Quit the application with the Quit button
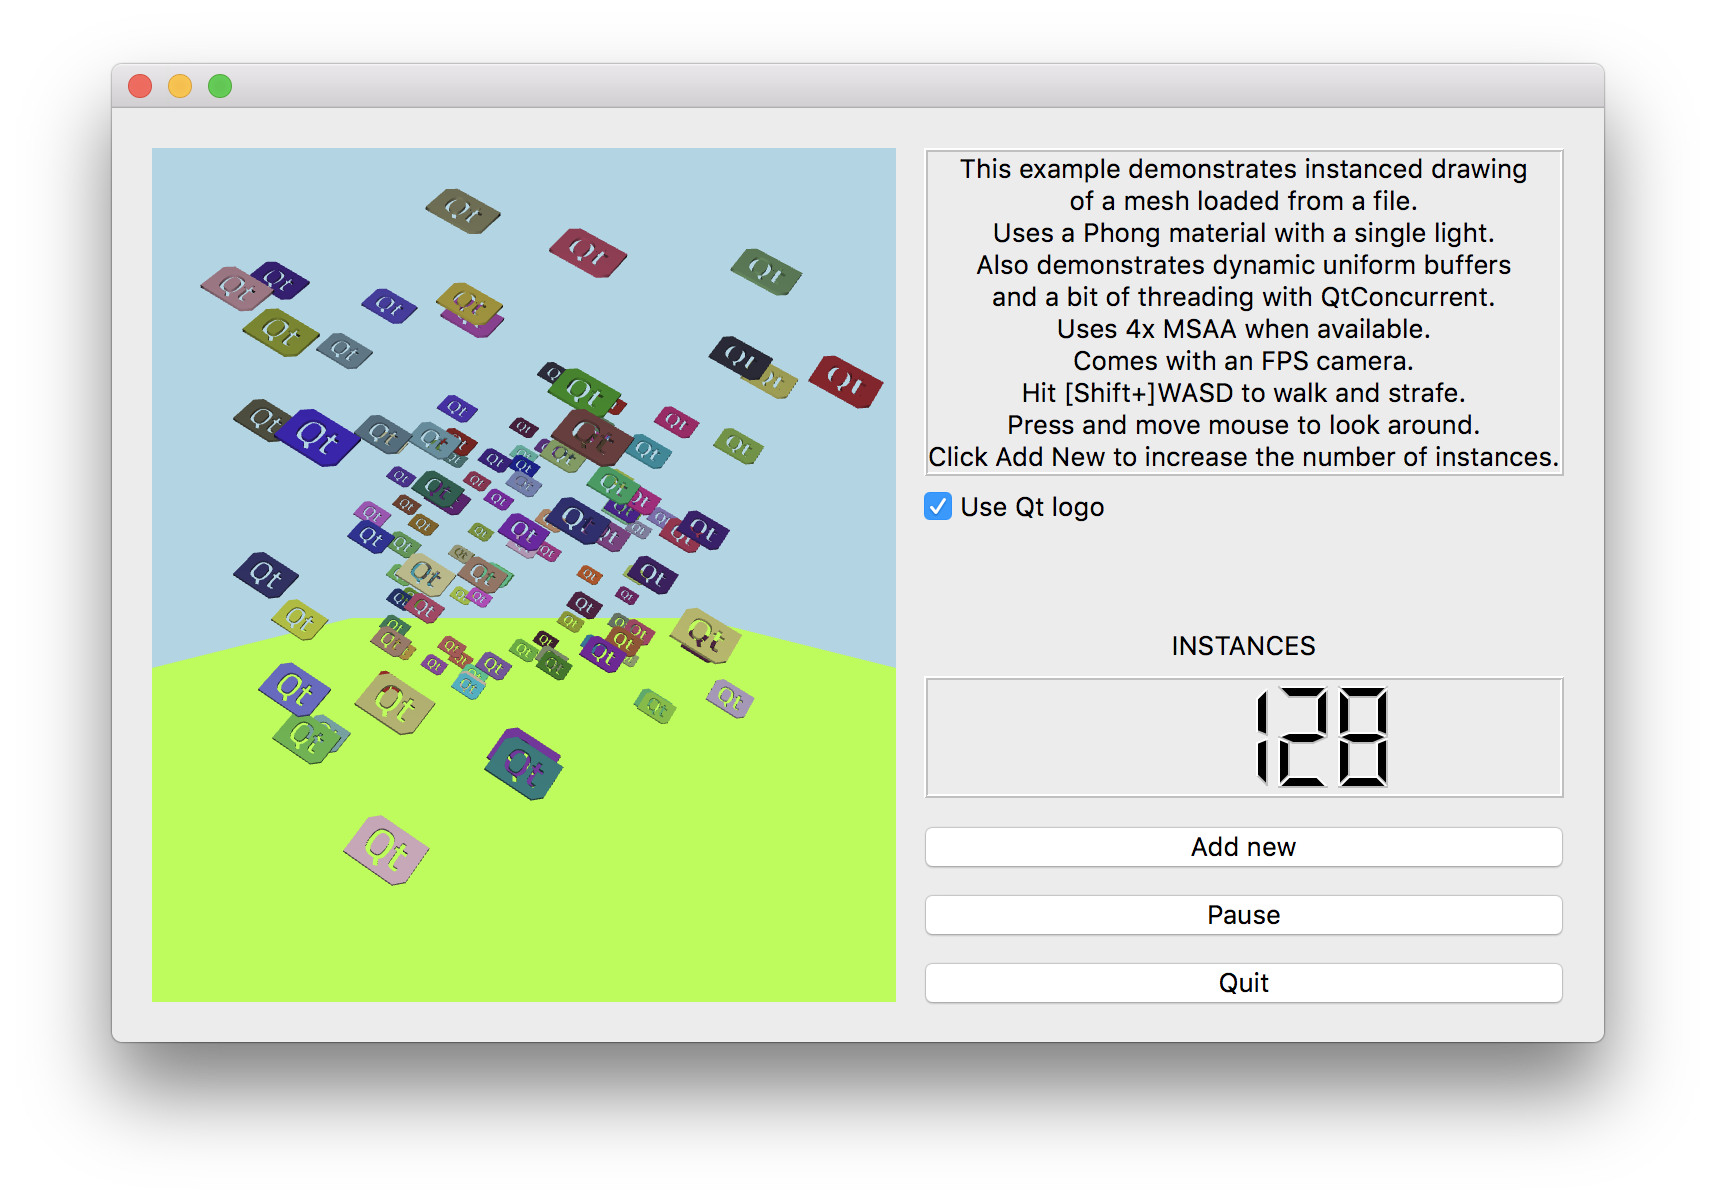The image size is (1716, 1202). pyautogui.click(x=1243, y=983)
